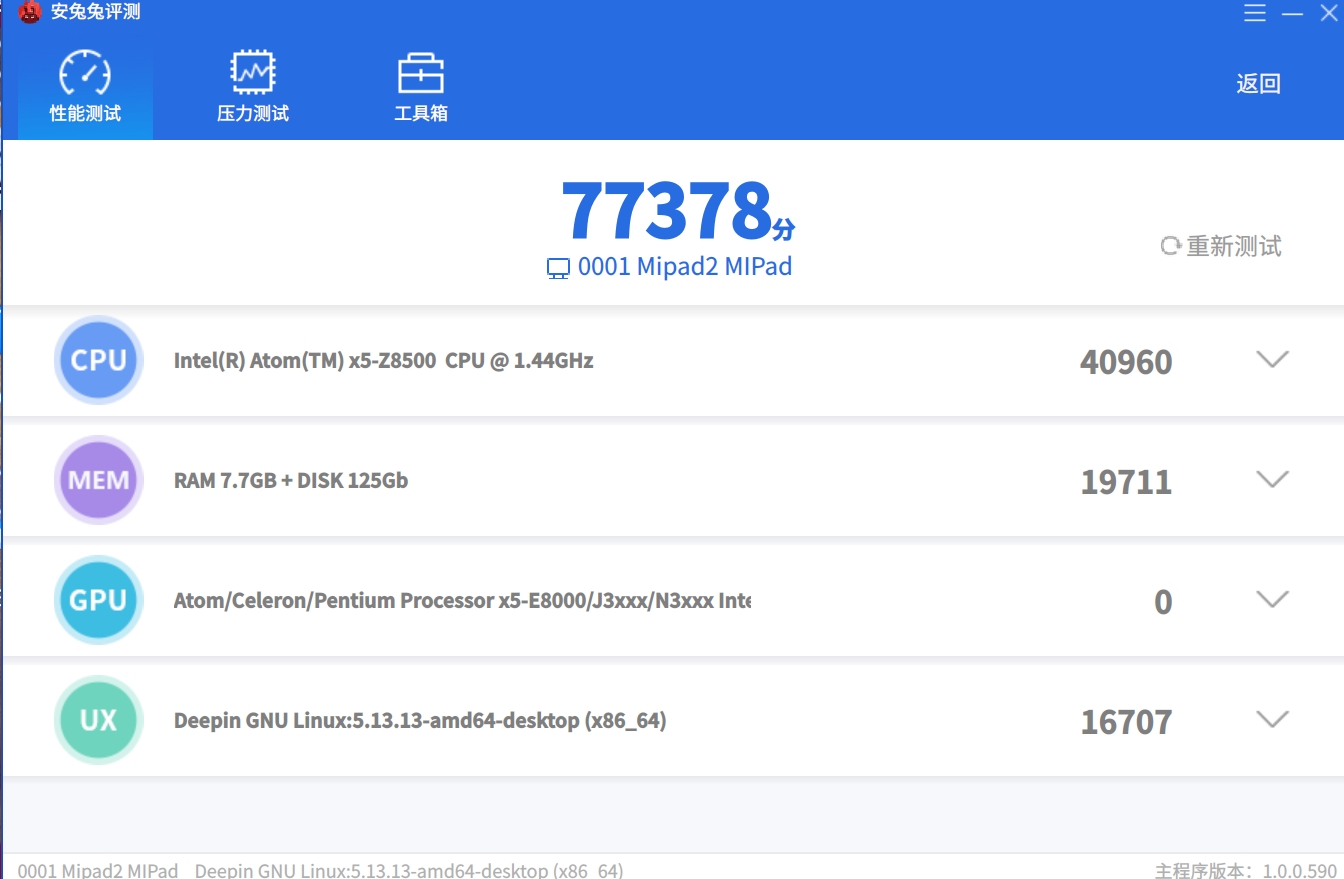Click the device name 0001 Mipad2 MIPad under score
The width and height of the screenshot is (1344, 879).
(x=685, y=267)
